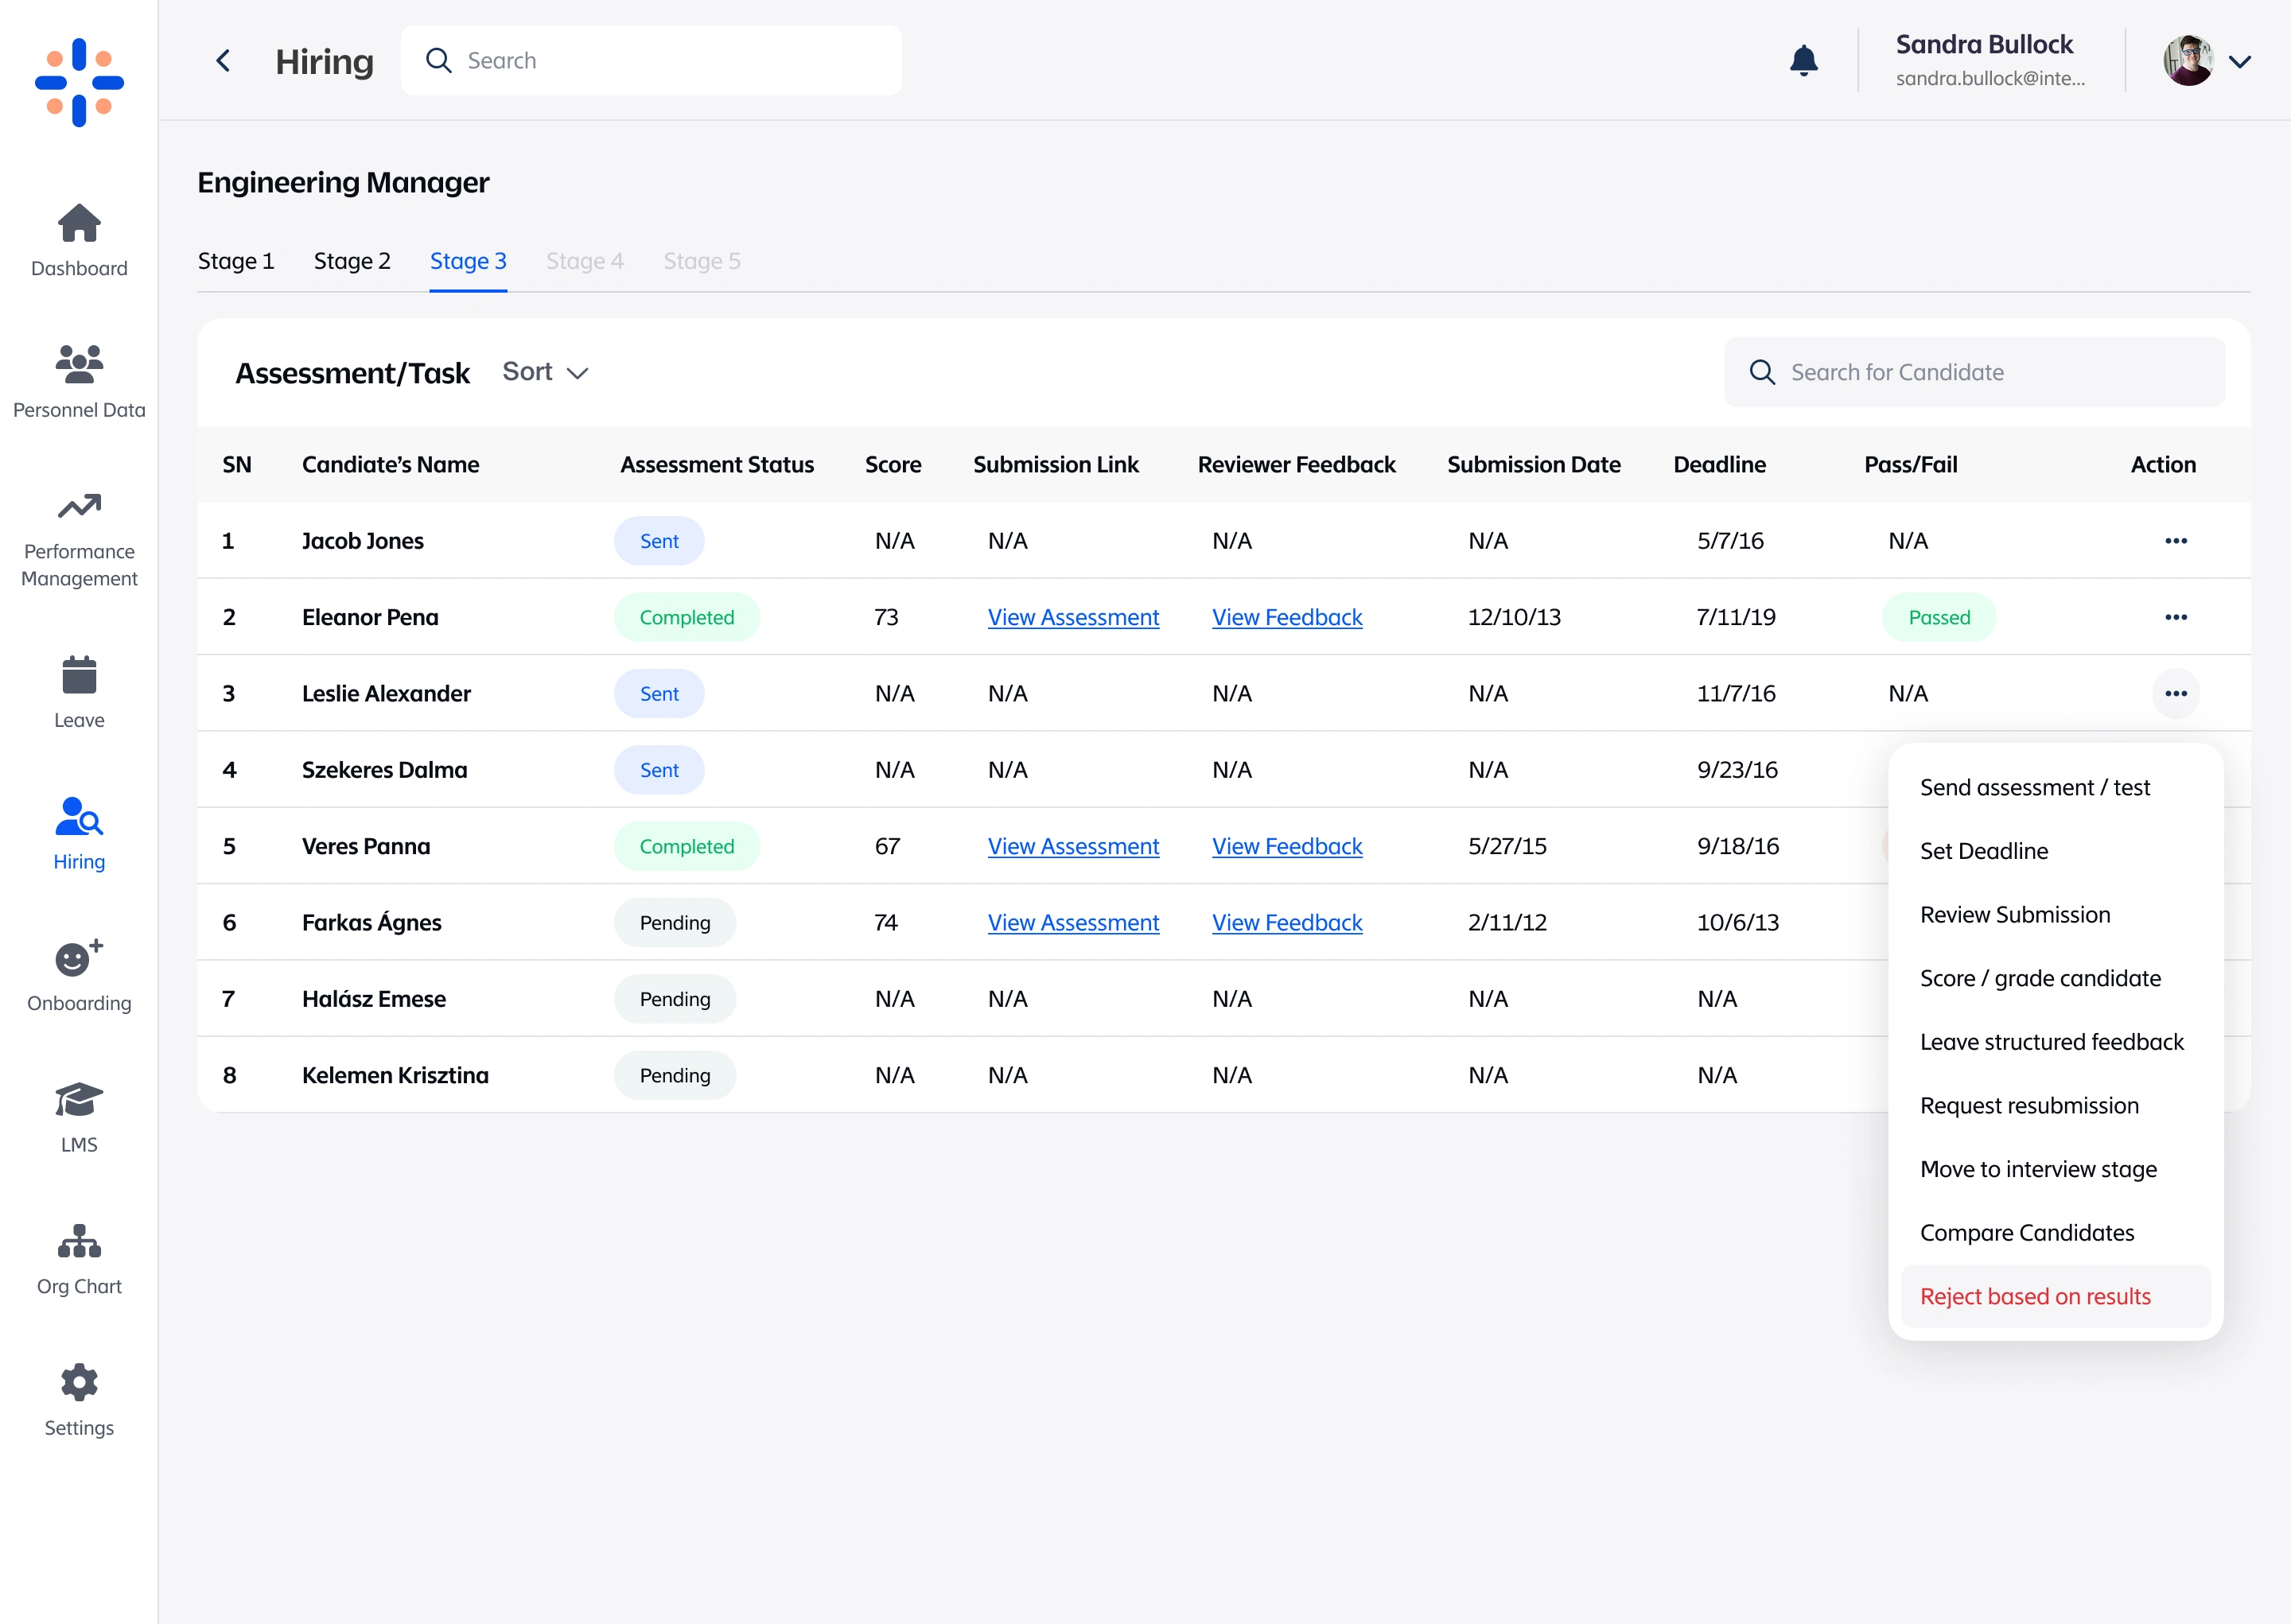Choose Move to interview stage

pyautogui.click(x=2038, y=1169)
